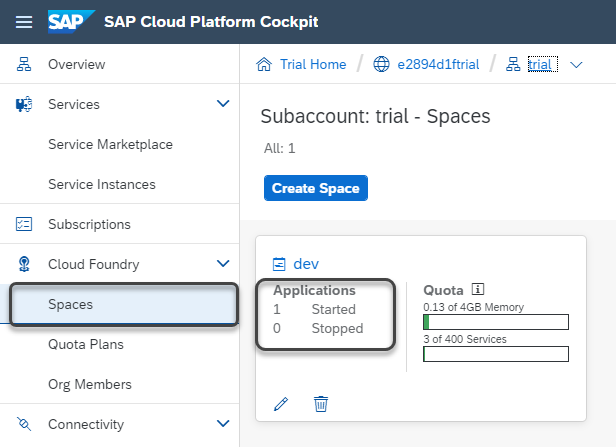Image resolution: width=616 pixels, height=447 pixels.
Task: Click the globe icon beside e2894d1ftrial
Action: tap(381, 64)
